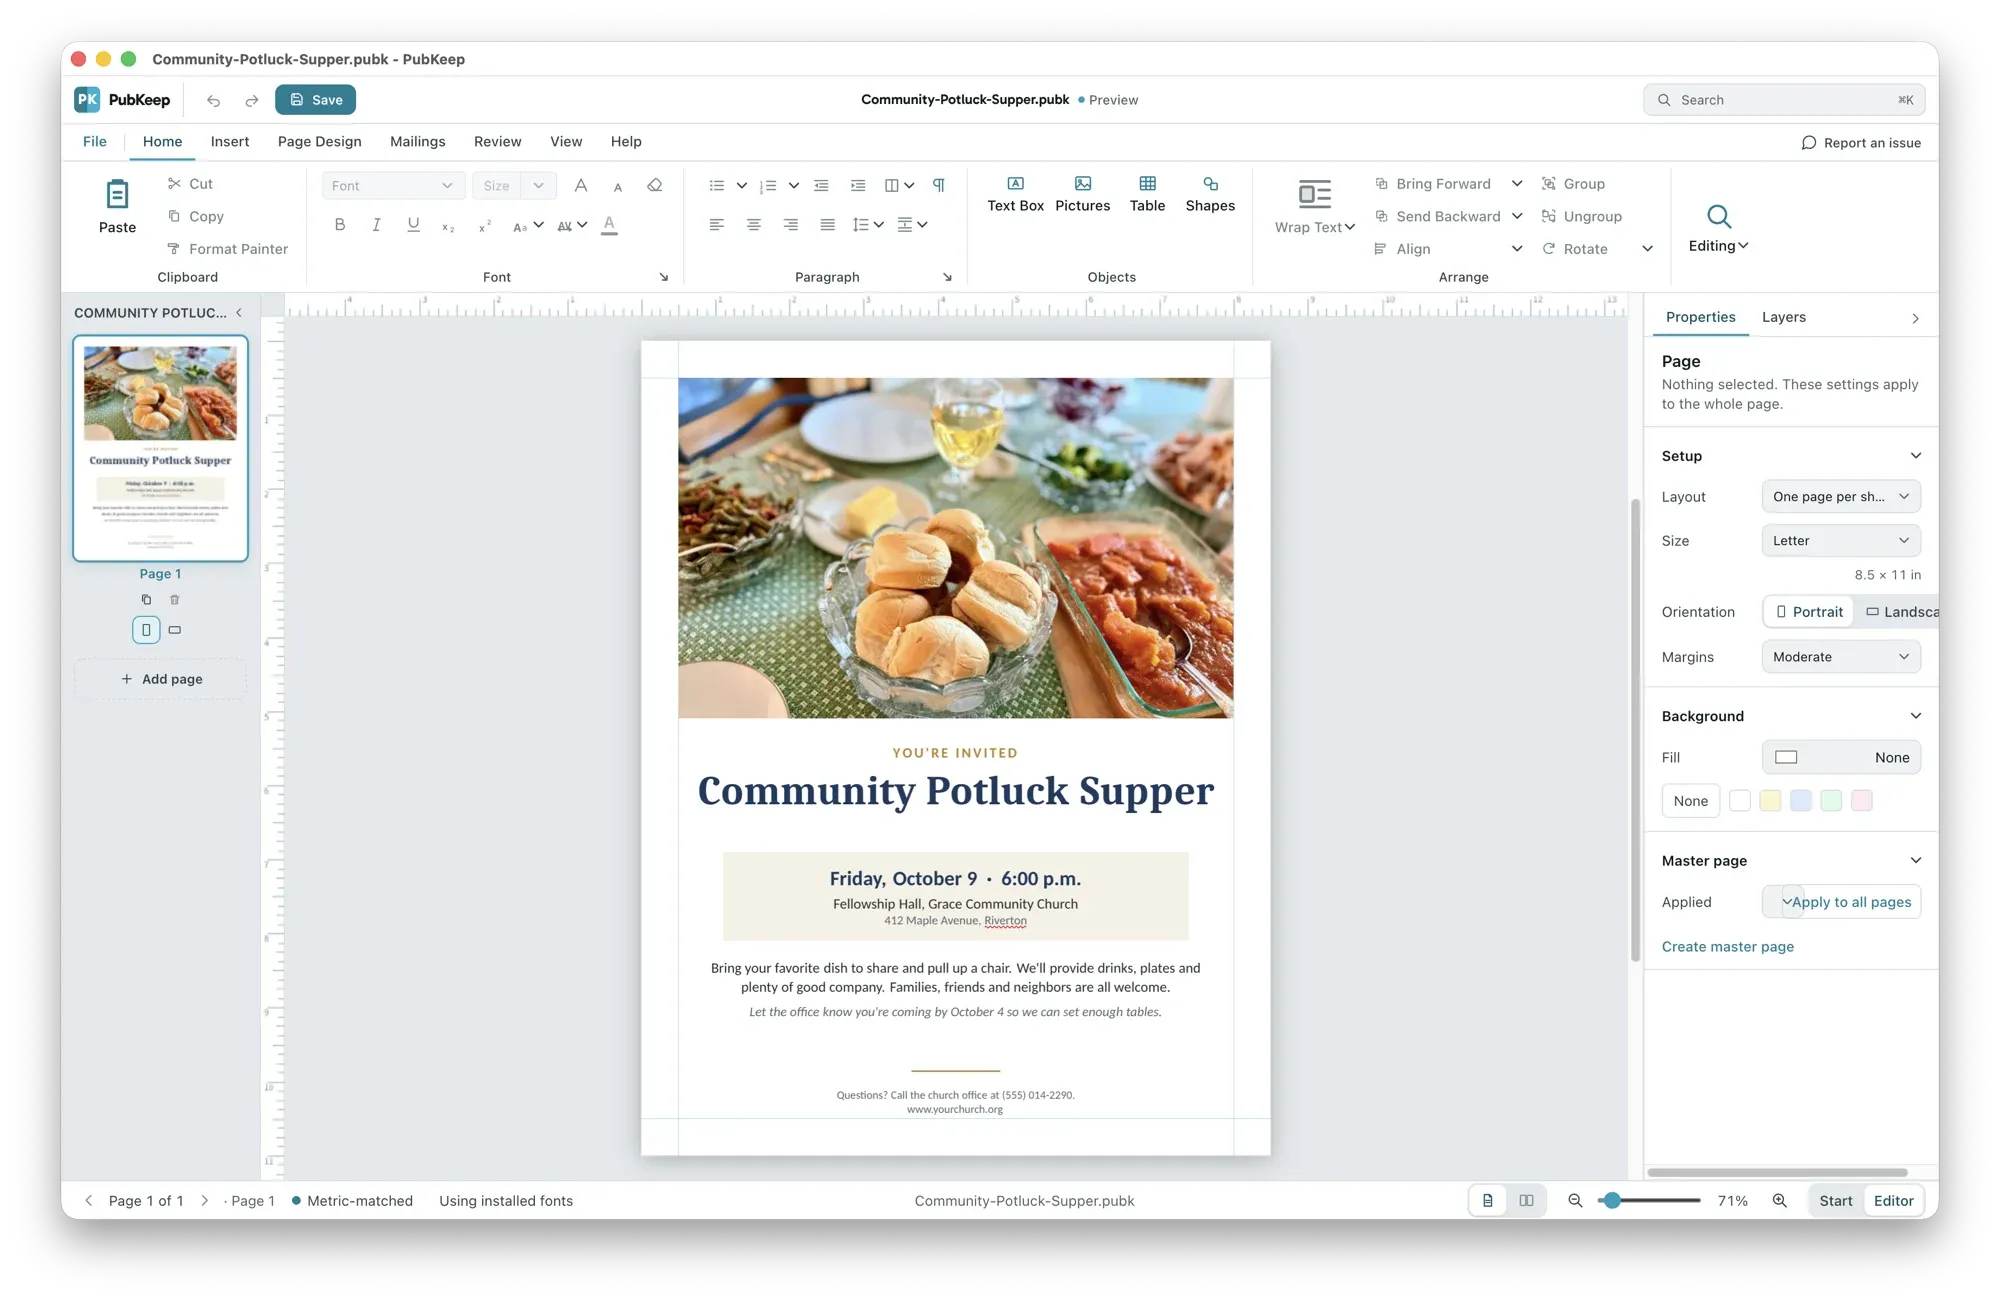Click Report an issue
This screenshot has width=2000, height=1300.
[1861, 143]
